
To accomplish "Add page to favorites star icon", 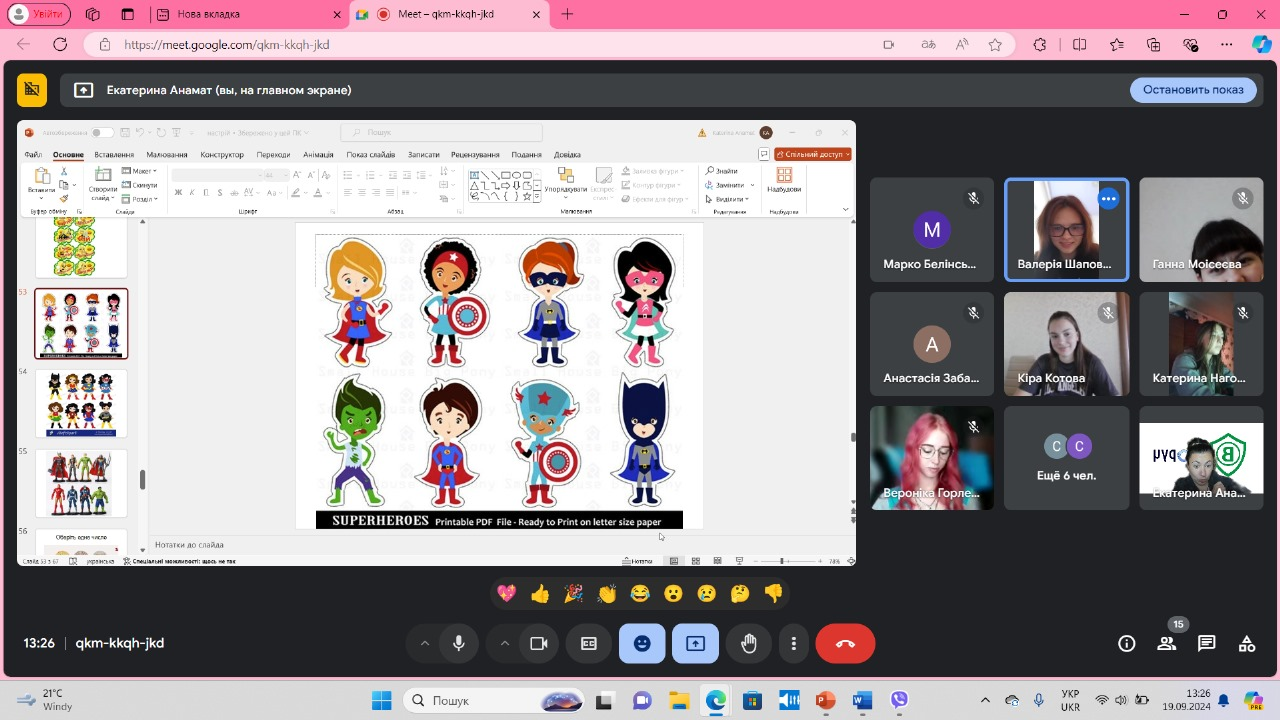I will [x=995, y=45].
